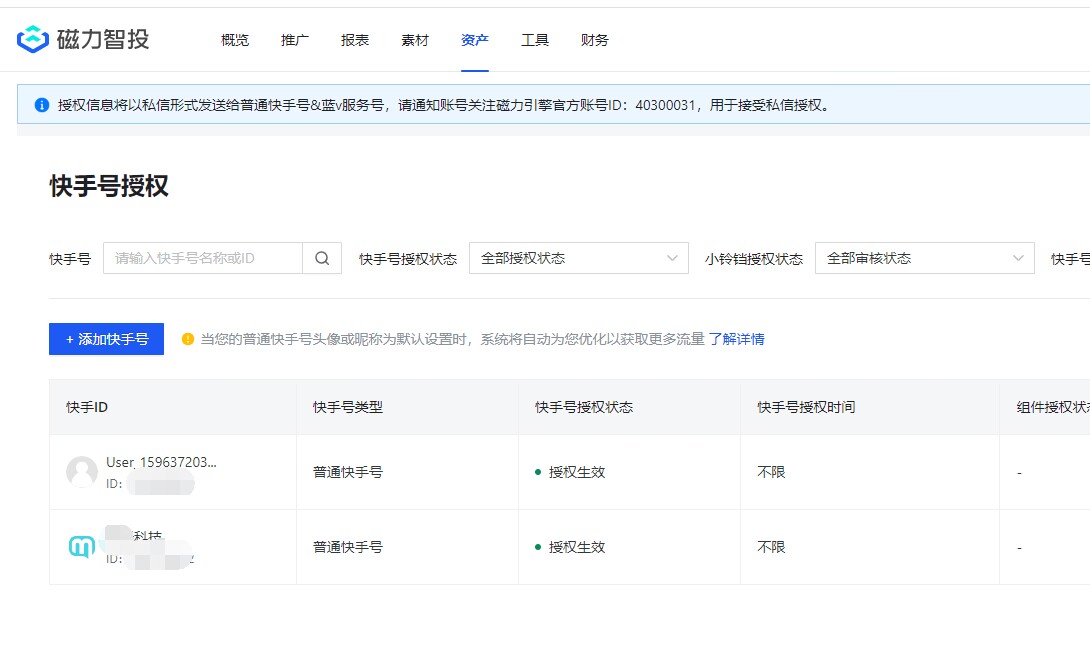Click 授权生效 status in the 科技 account row
Image resolution: width=1090 pixels, height=665 pixels.
pyautogui.click(x=577, y=548)
